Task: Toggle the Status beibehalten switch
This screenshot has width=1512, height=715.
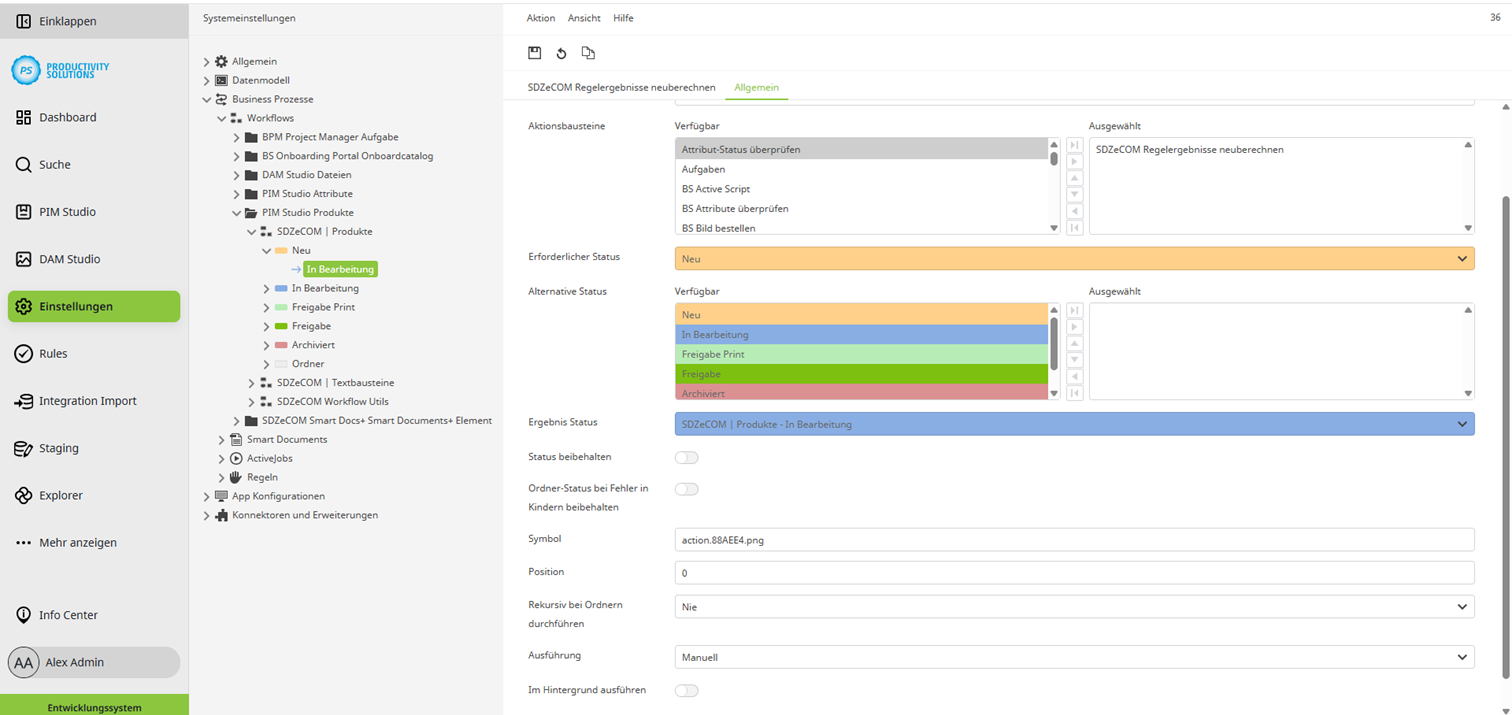Action: tap(686, 458)
